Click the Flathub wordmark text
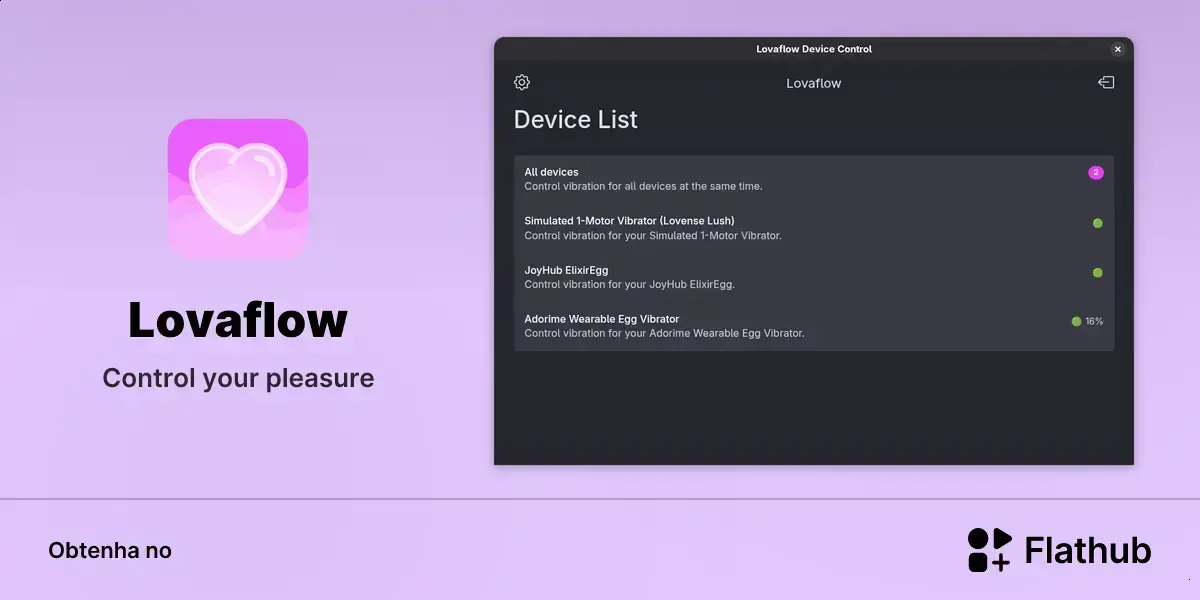The image size is (1200, 600). click(1088, 550)
